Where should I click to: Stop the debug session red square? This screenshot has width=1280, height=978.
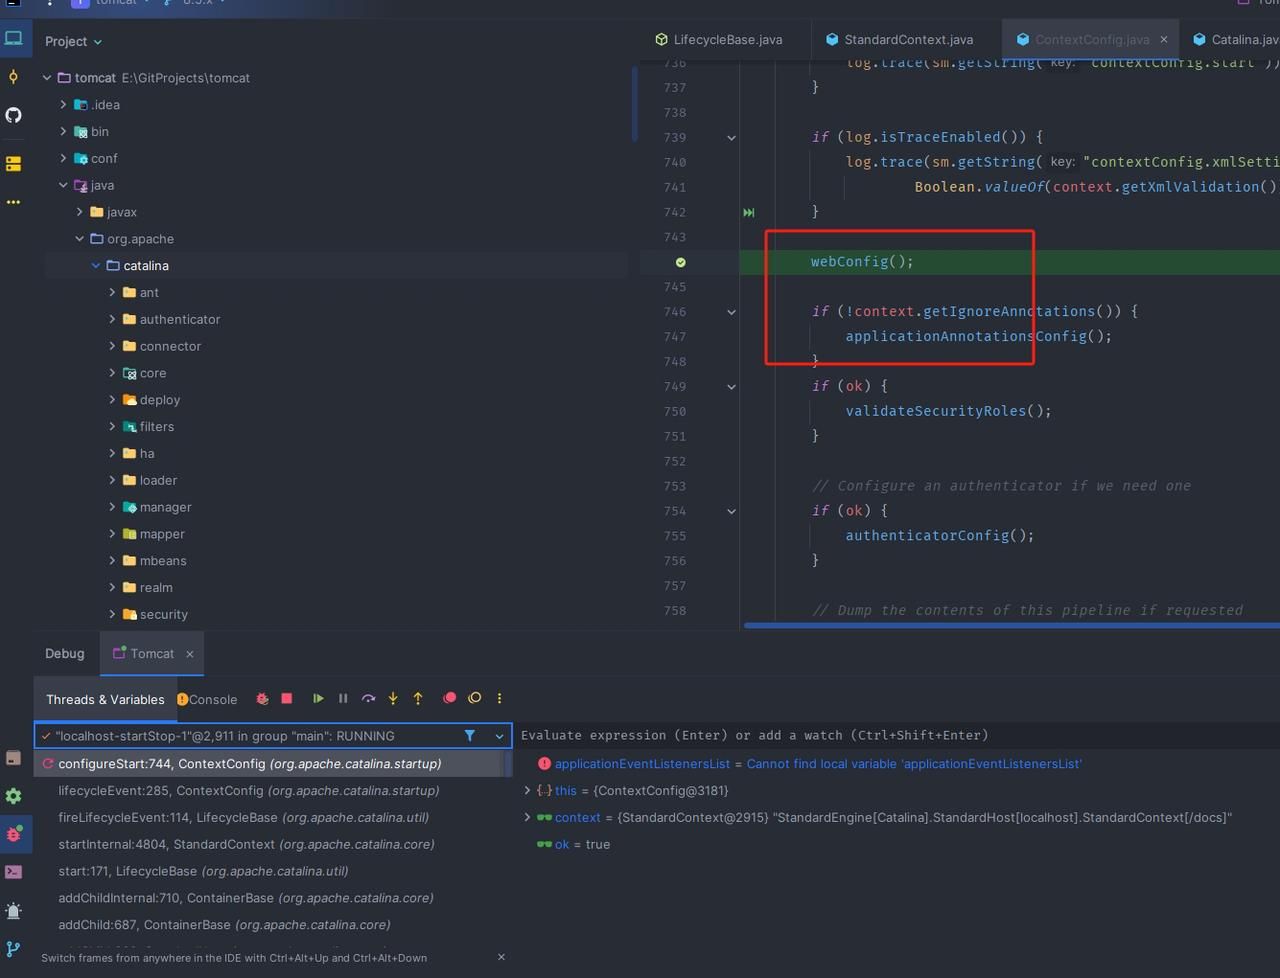287,699
